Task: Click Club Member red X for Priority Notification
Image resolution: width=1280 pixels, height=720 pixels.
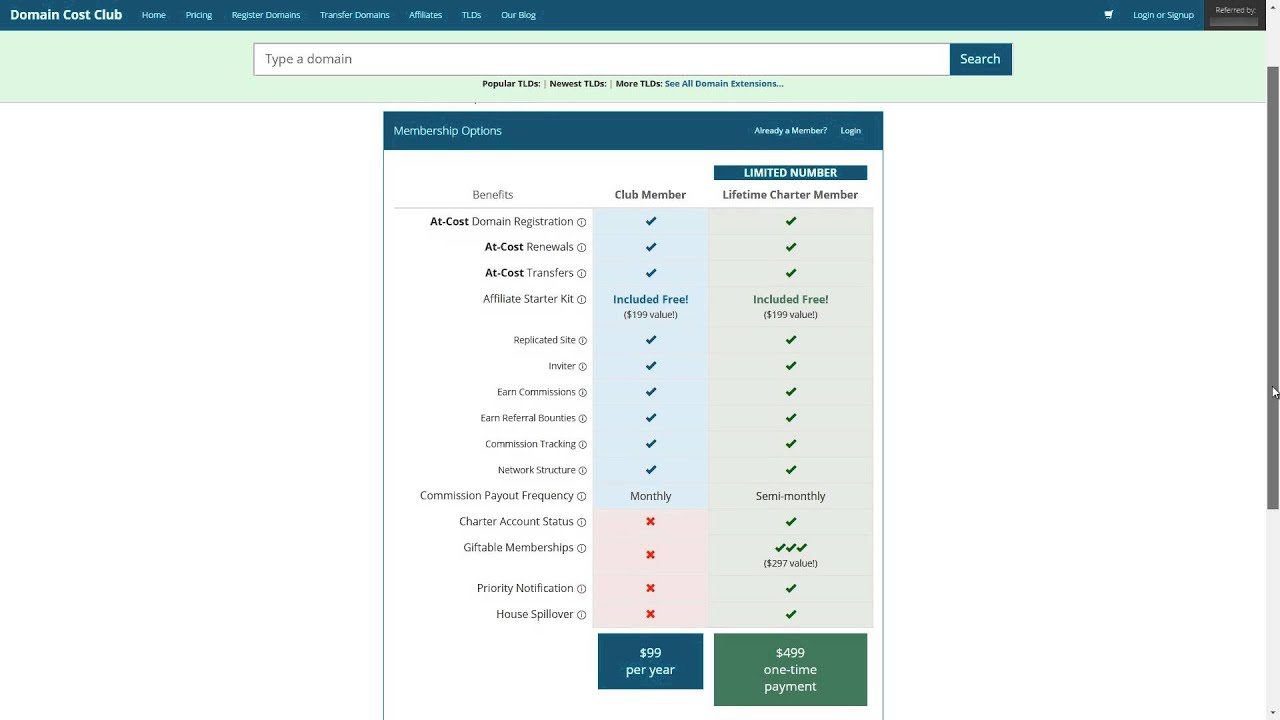Action: click(x=650, y=589)
